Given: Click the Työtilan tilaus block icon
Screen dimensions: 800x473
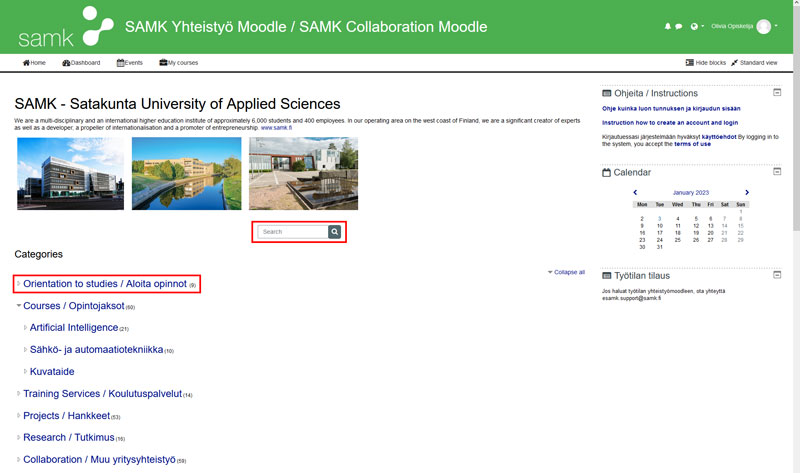Looking at the screenshot, I should click(x=607, y=276).
